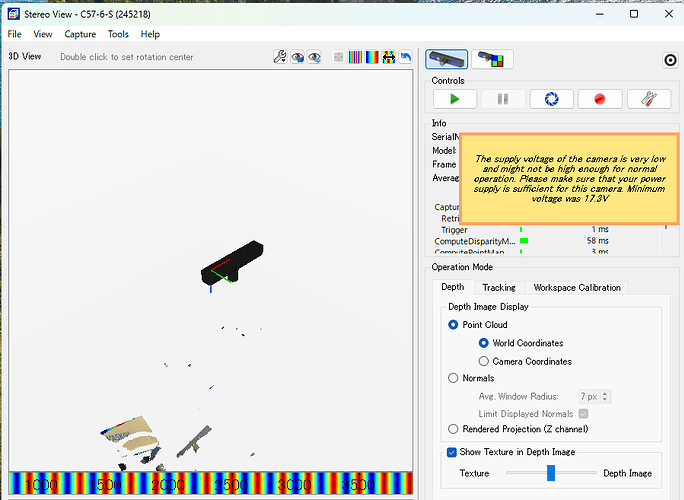The height and width of the screenshot is (500, 684).
Task: Click the round target icon at top right
Action: (670, 60)
